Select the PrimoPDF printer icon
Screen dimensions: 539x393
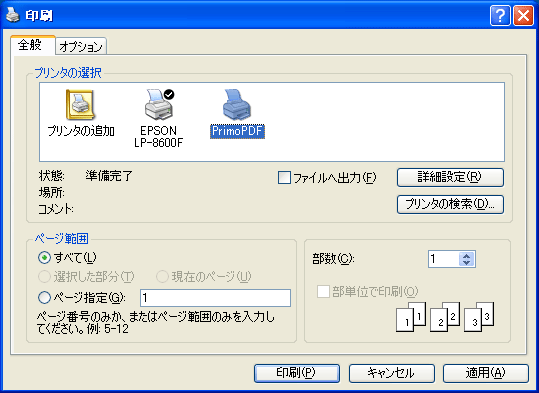[237, 105]
